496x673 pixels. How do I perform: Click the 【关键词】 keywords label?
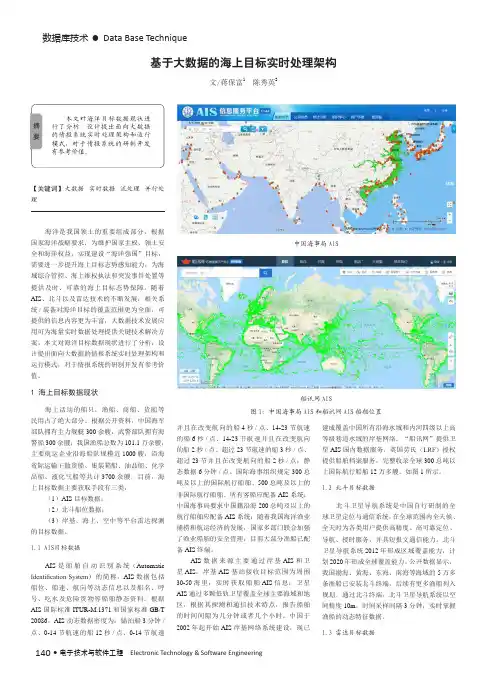[x=47, y=188]
